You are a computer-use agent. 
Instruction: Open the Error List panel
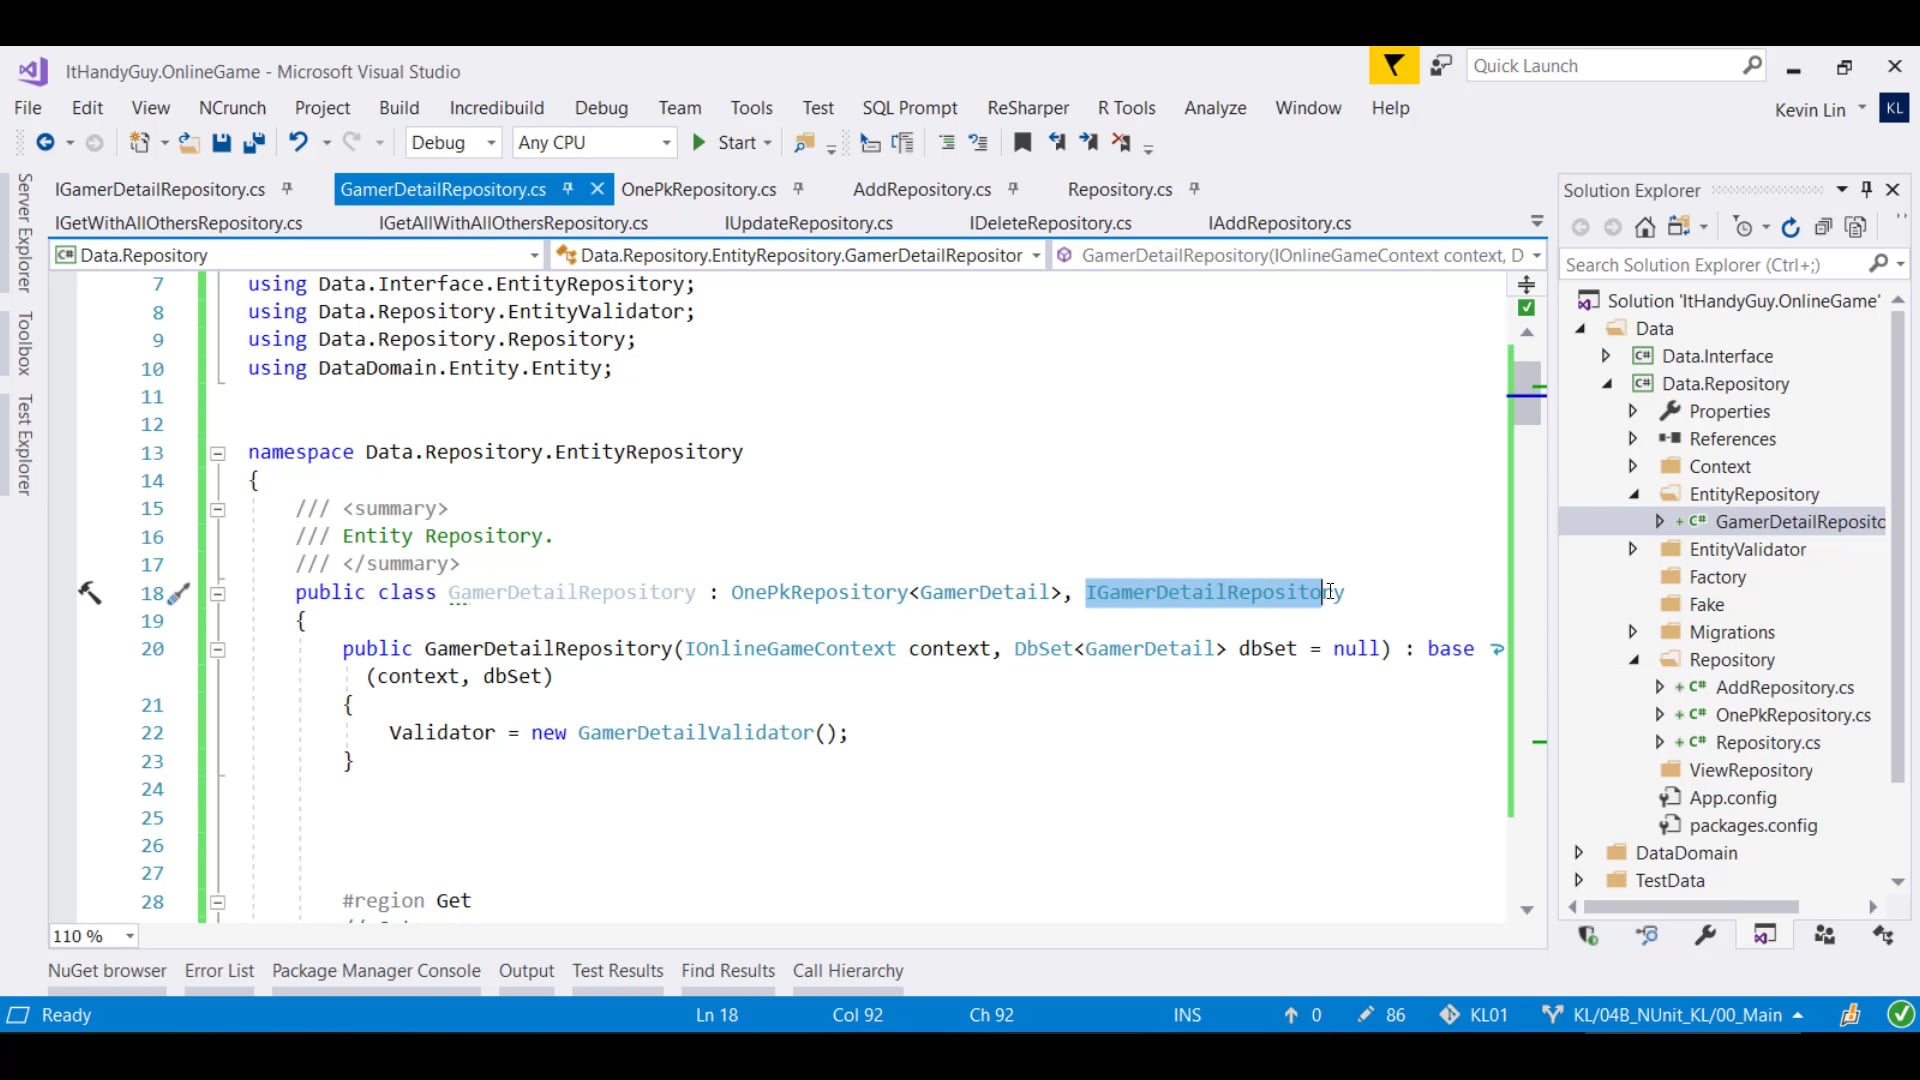[219, 970]
